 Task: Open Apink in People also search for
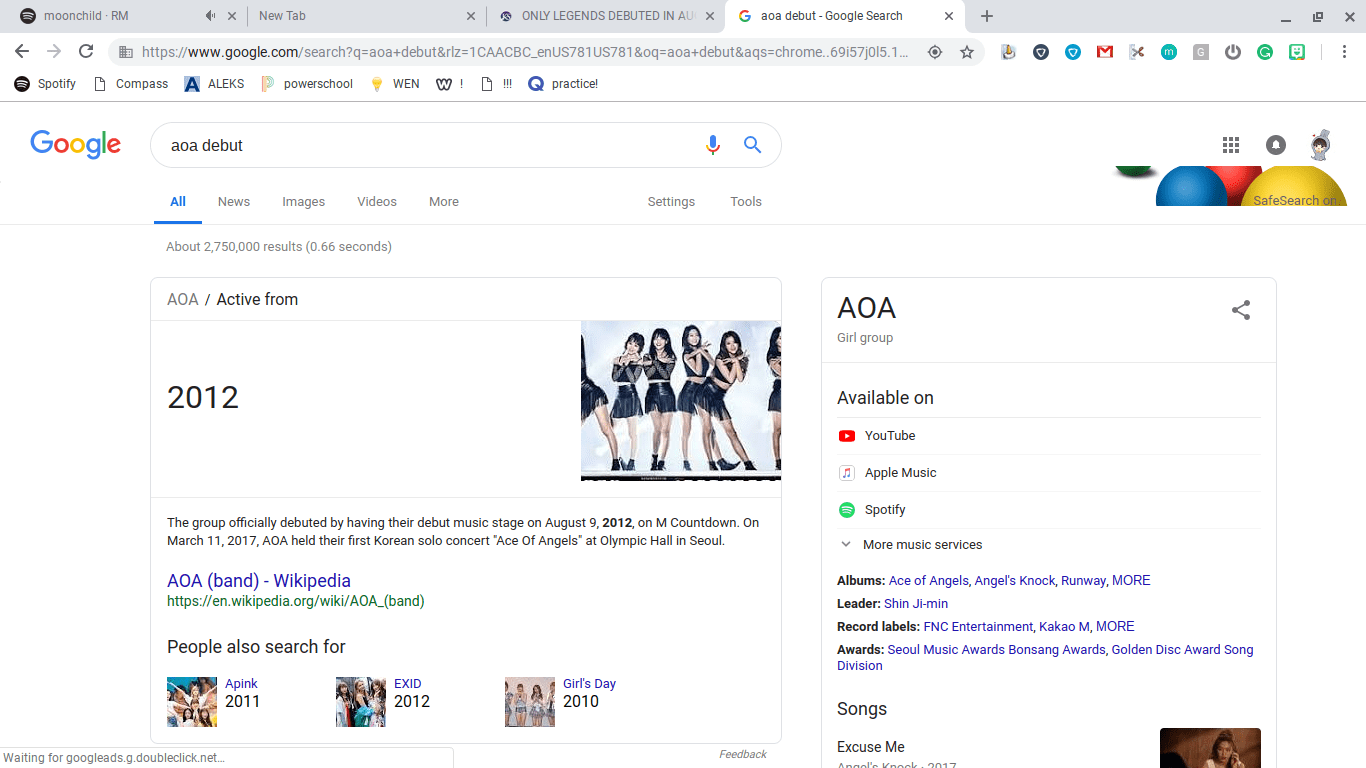[x=241, y=684]
